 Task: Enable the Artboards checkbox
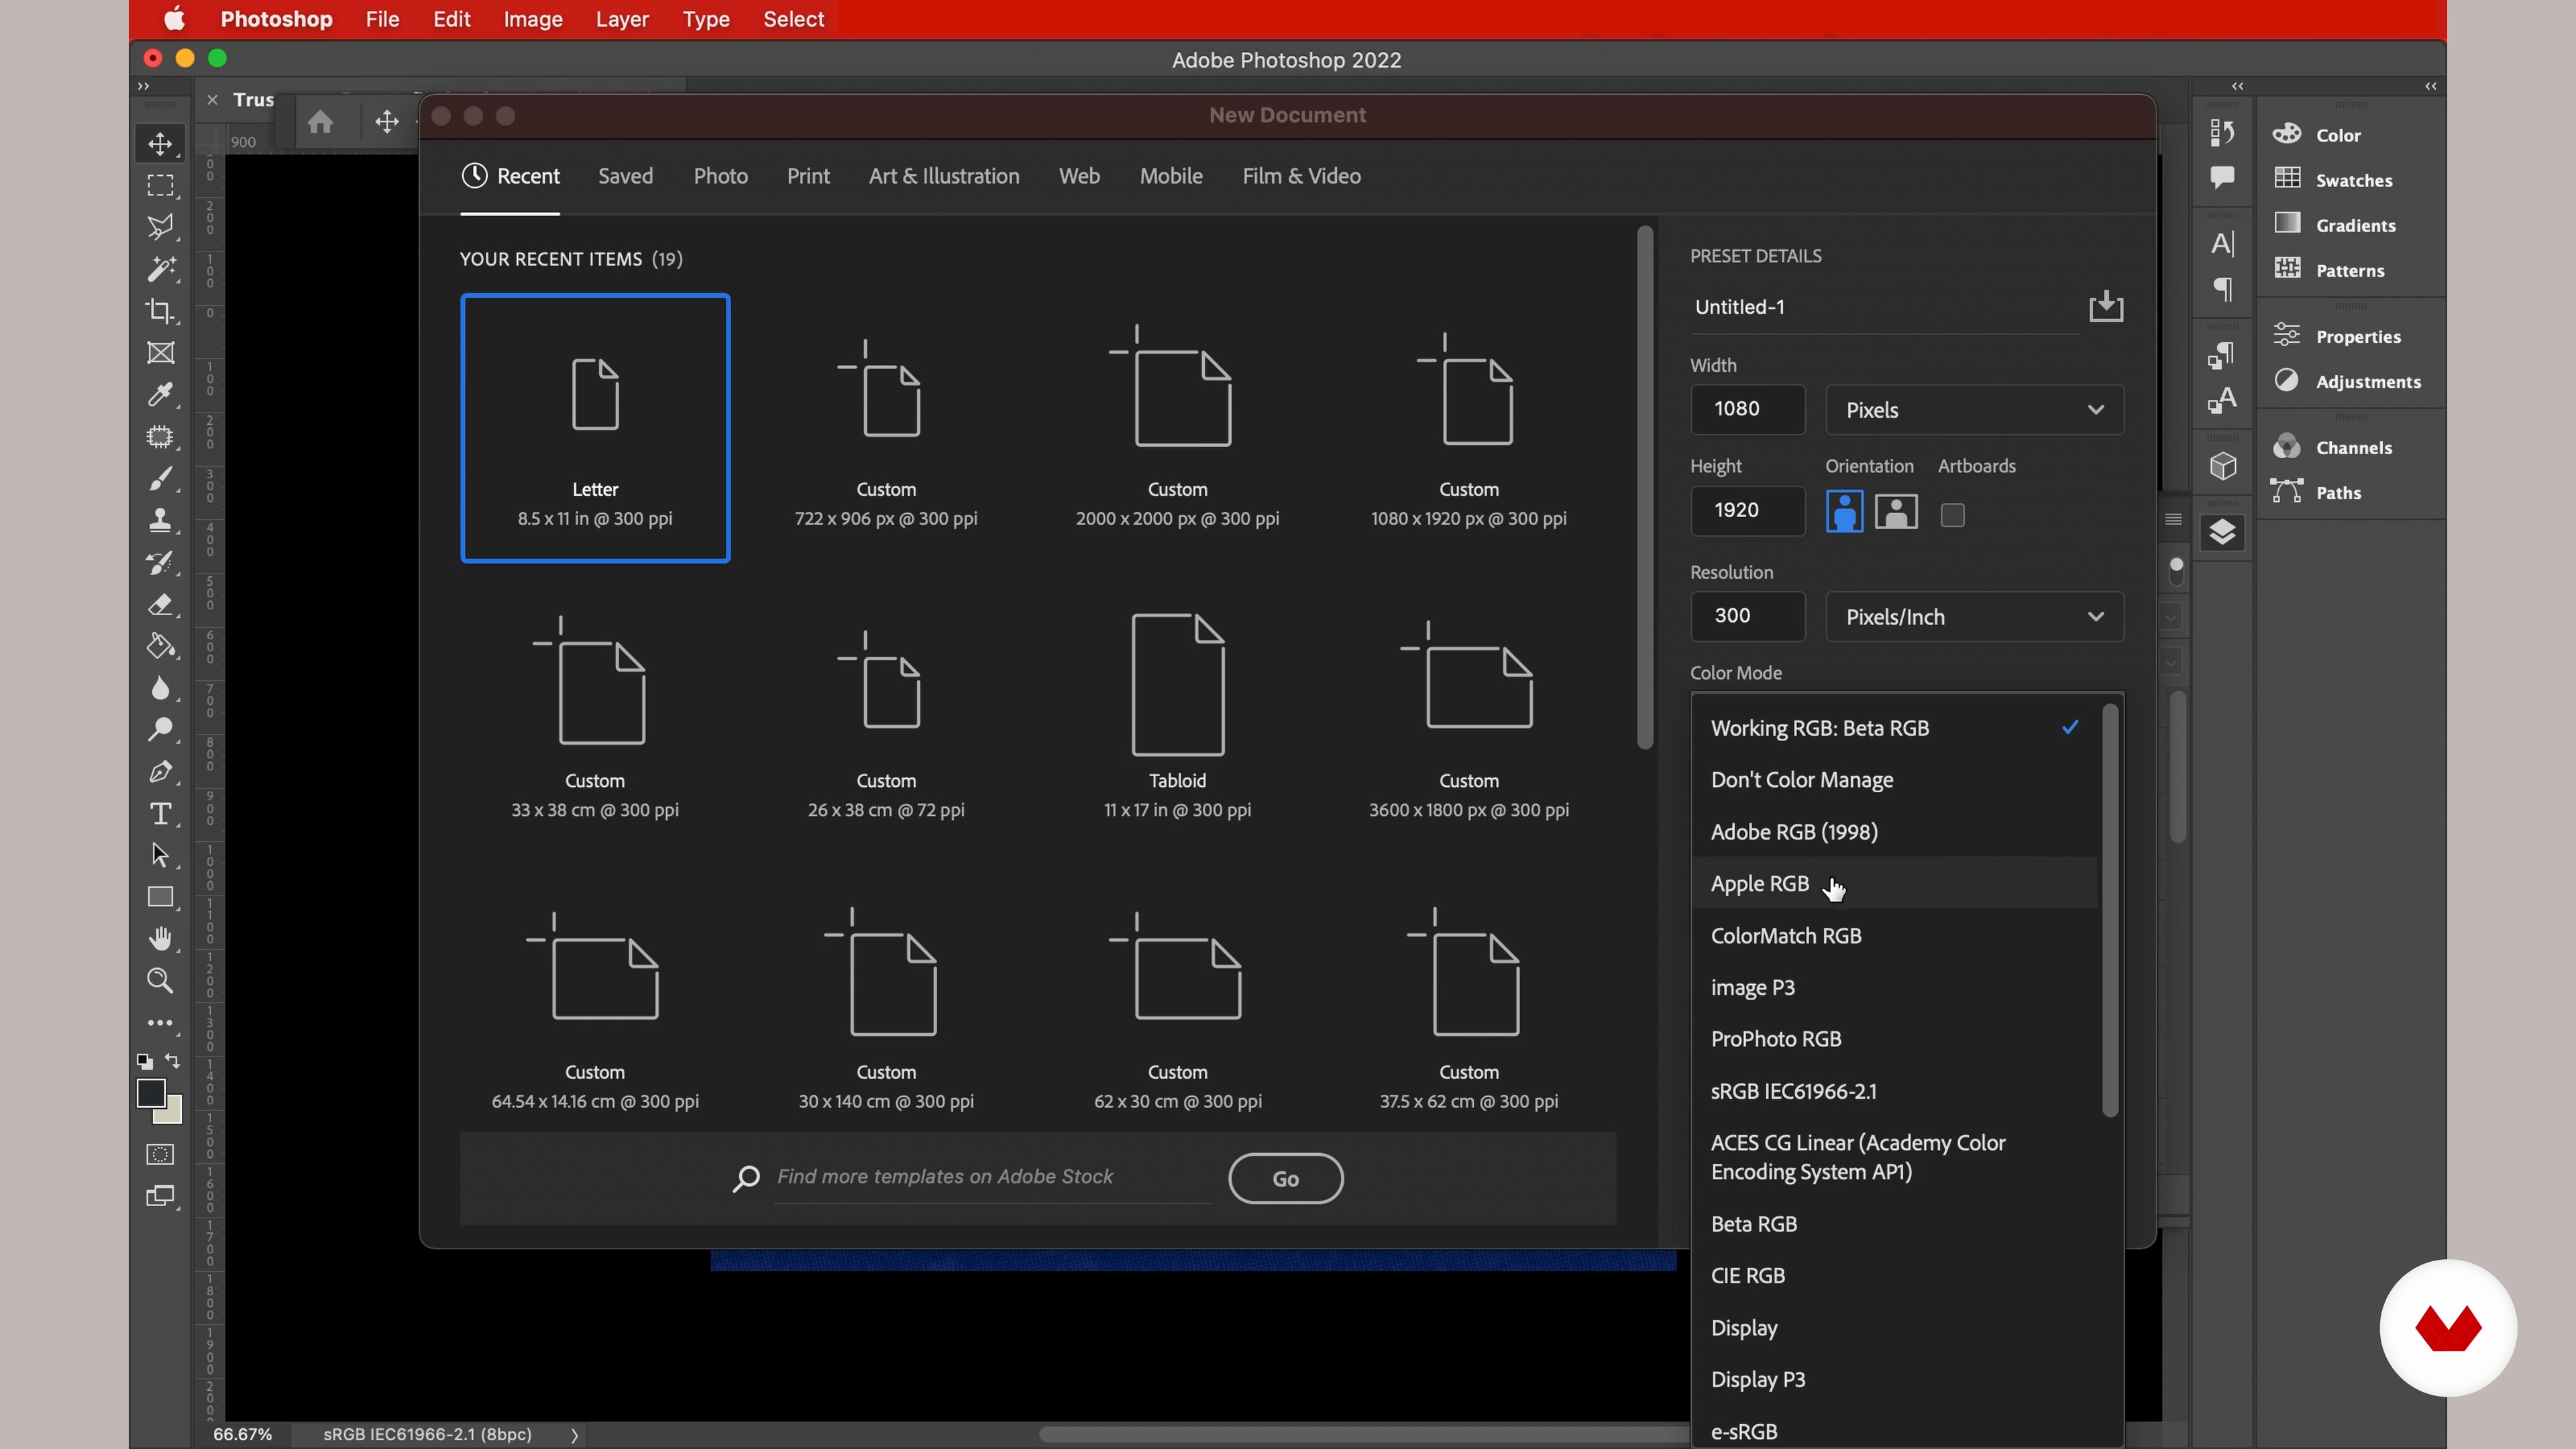coord(1952,515)
